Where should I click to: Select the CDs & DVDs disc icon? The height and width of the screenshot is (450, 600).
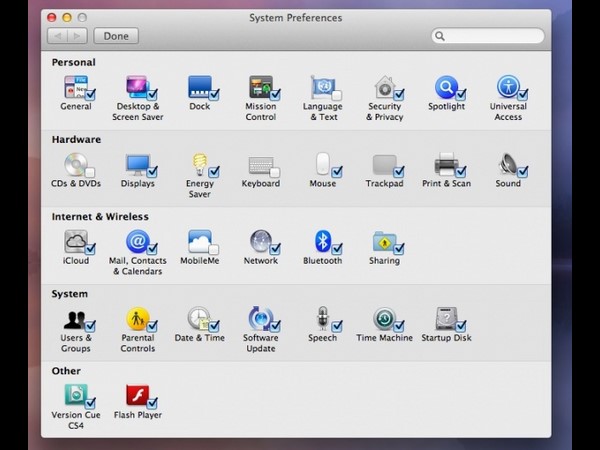76,164
